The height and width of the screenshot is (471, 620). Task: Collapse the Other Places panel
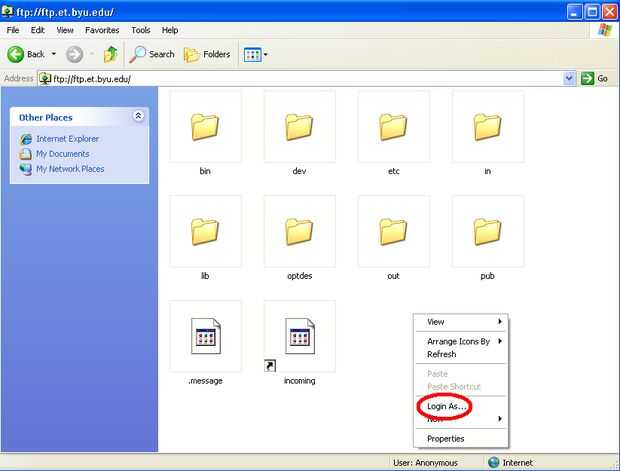click(138, 116)
